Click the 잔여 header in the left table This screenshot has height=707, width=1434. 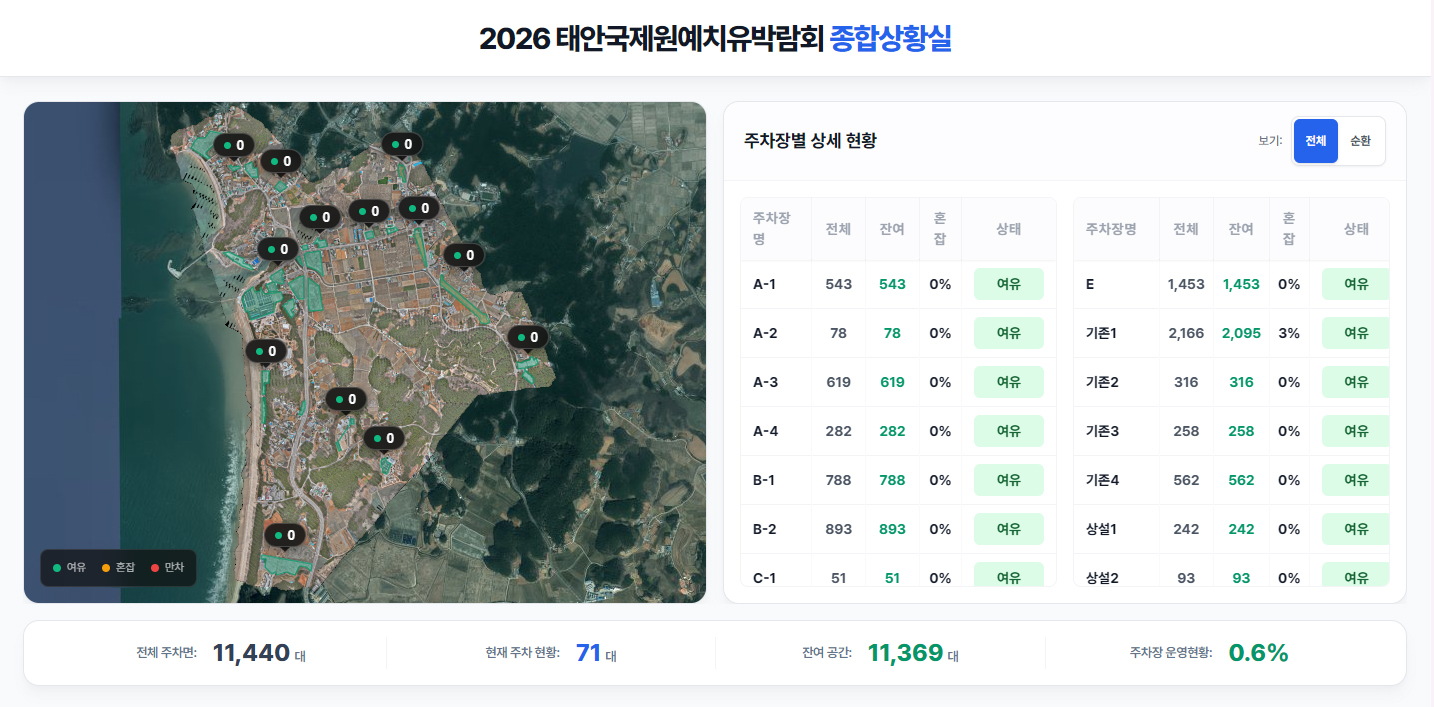[x=892, y=229]
